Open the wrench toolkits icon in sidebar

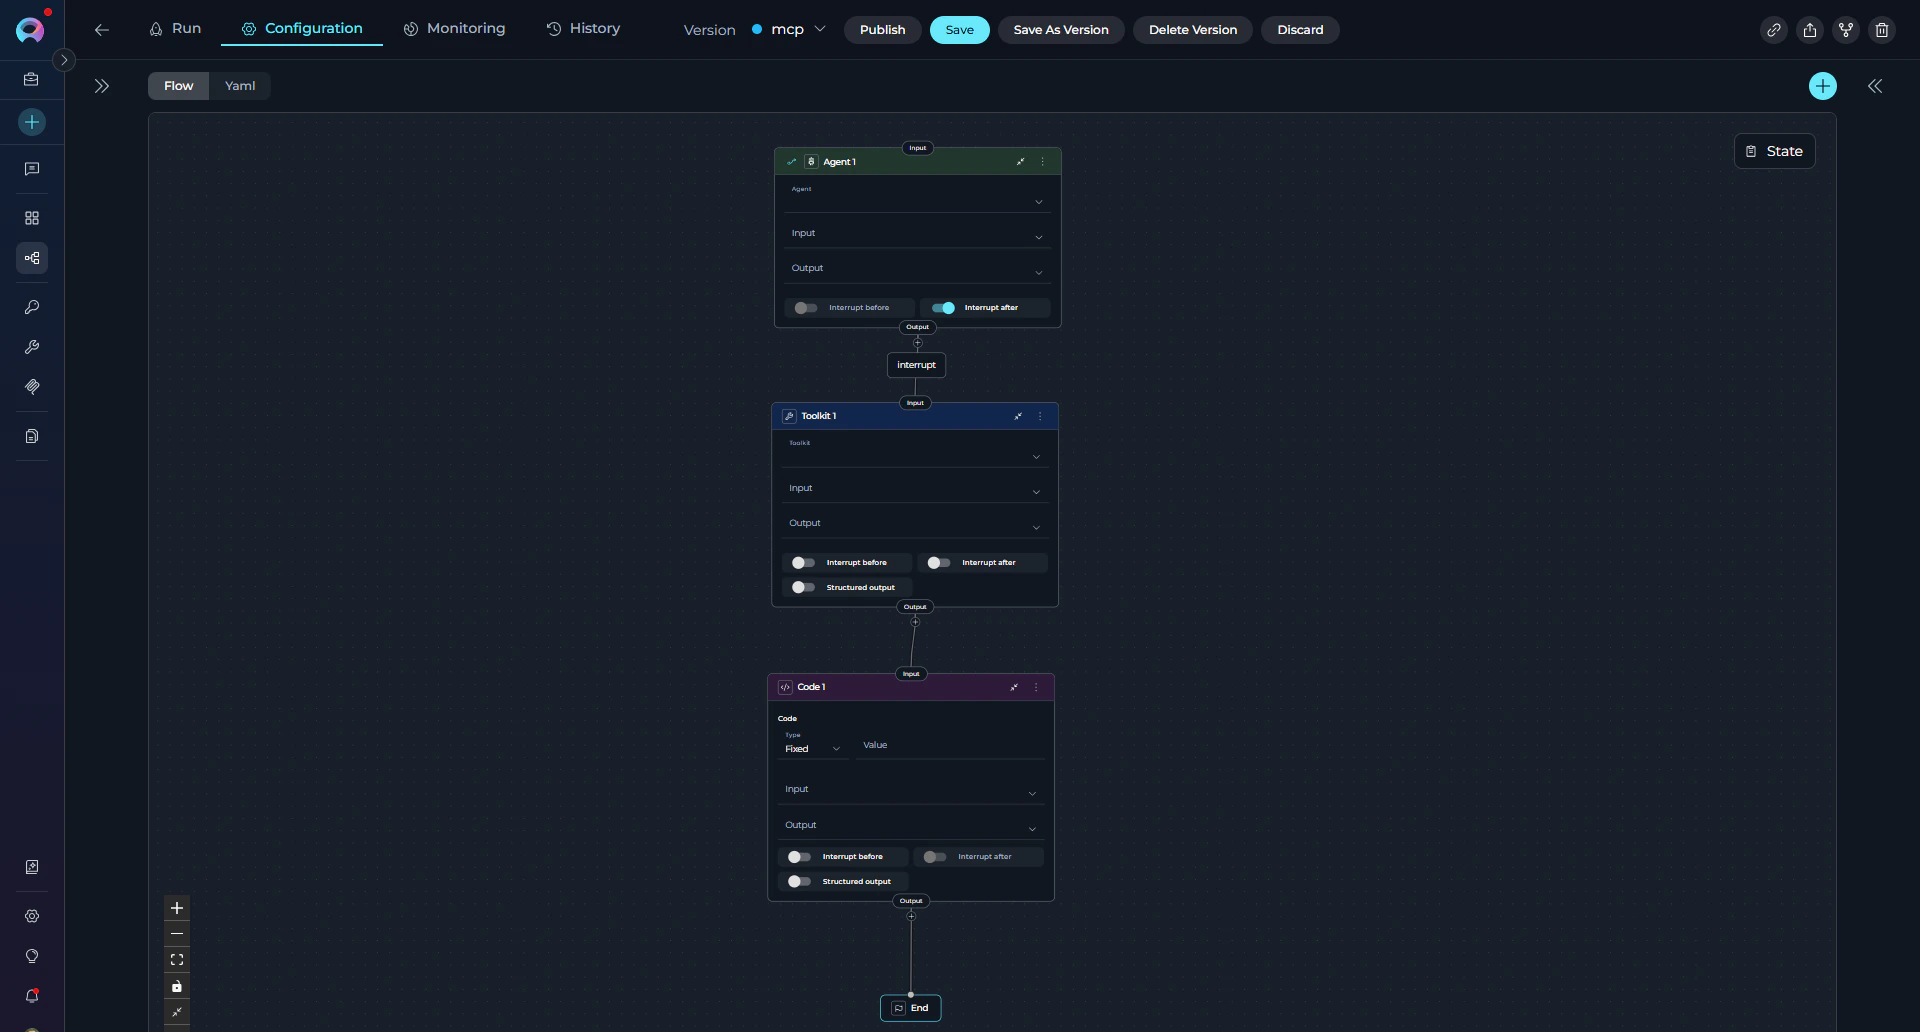coord(32,347)
